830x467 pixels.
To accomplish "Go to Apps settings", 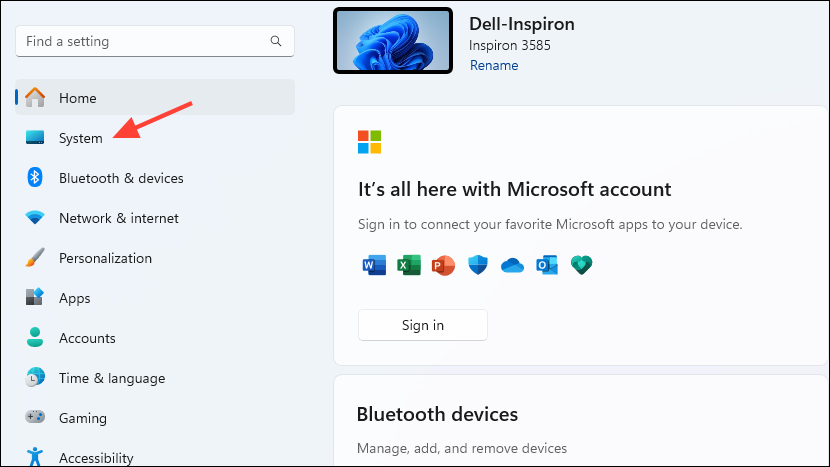I will point(74,298).
